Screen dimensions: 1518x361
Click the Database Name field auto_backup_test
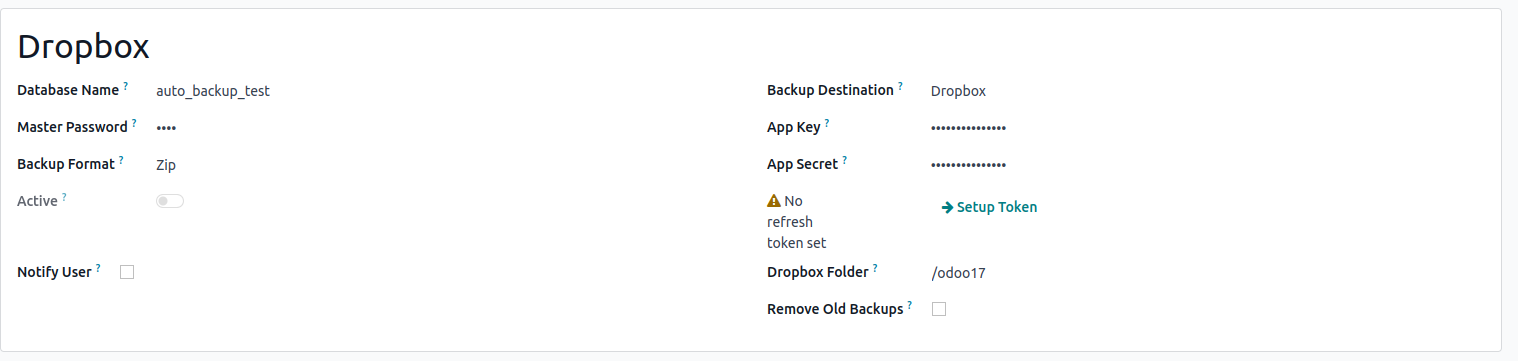pos(213,91)
